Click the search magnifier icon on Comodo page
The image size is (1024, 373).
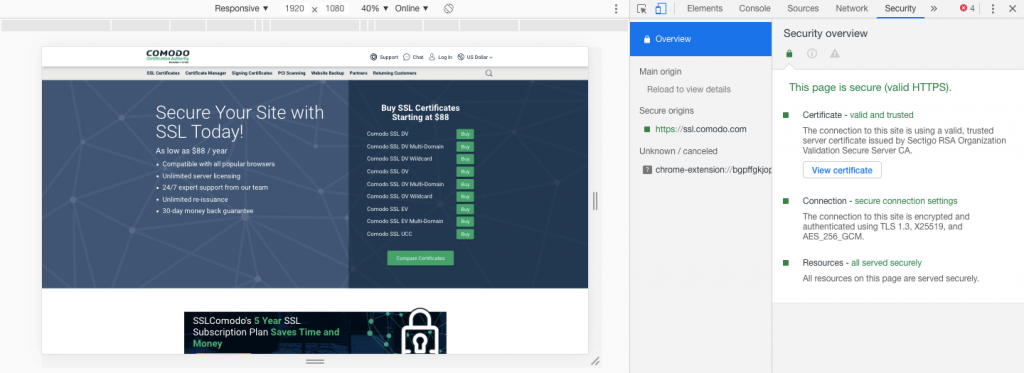[x=488, y=73]
